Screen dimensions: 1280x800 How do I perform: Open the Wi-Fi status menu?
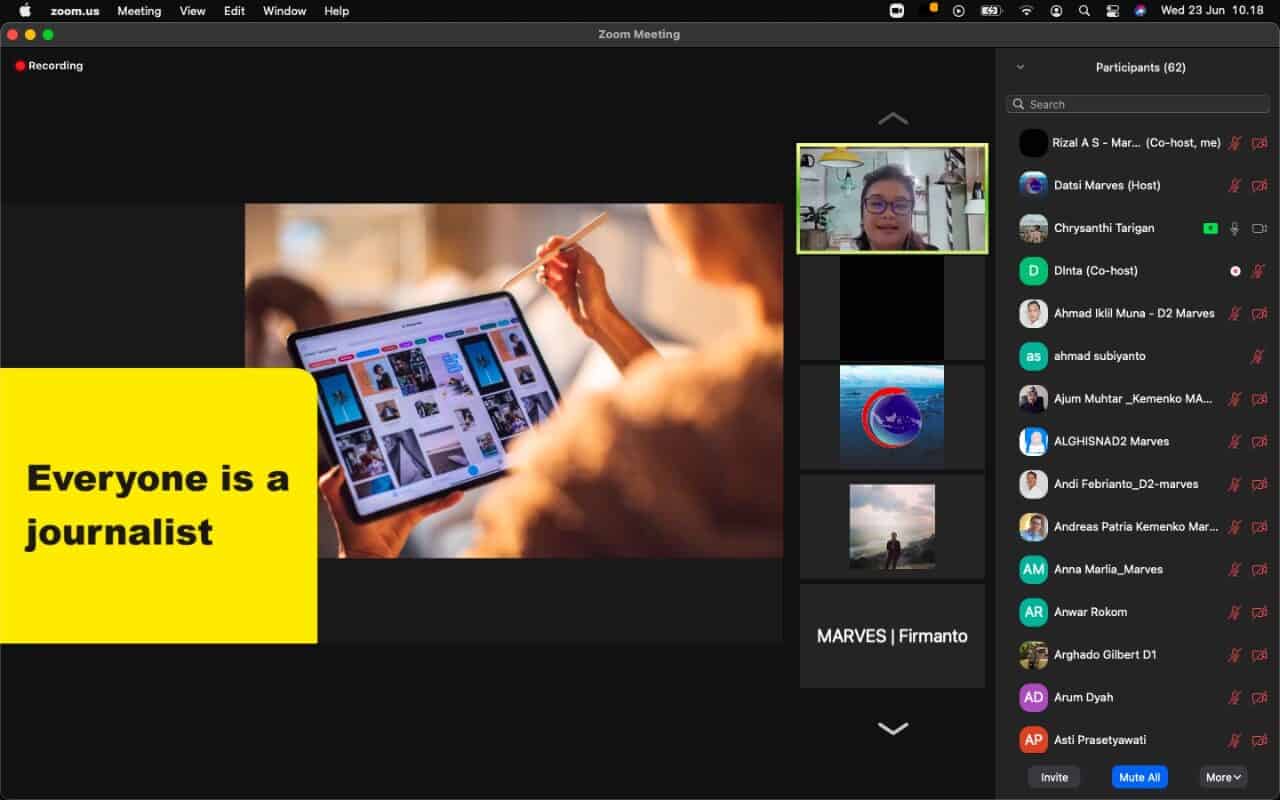coord(1026,11)
